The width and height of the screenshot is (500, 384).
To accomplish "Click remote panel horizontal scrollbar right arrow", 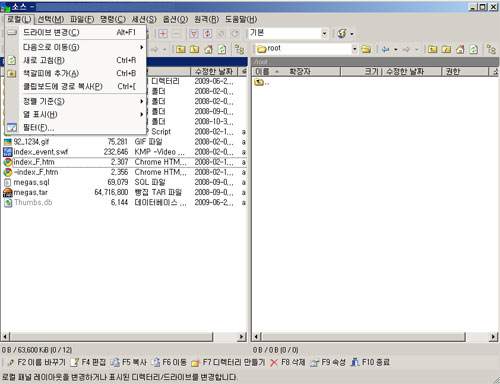I will pos(494,337).
